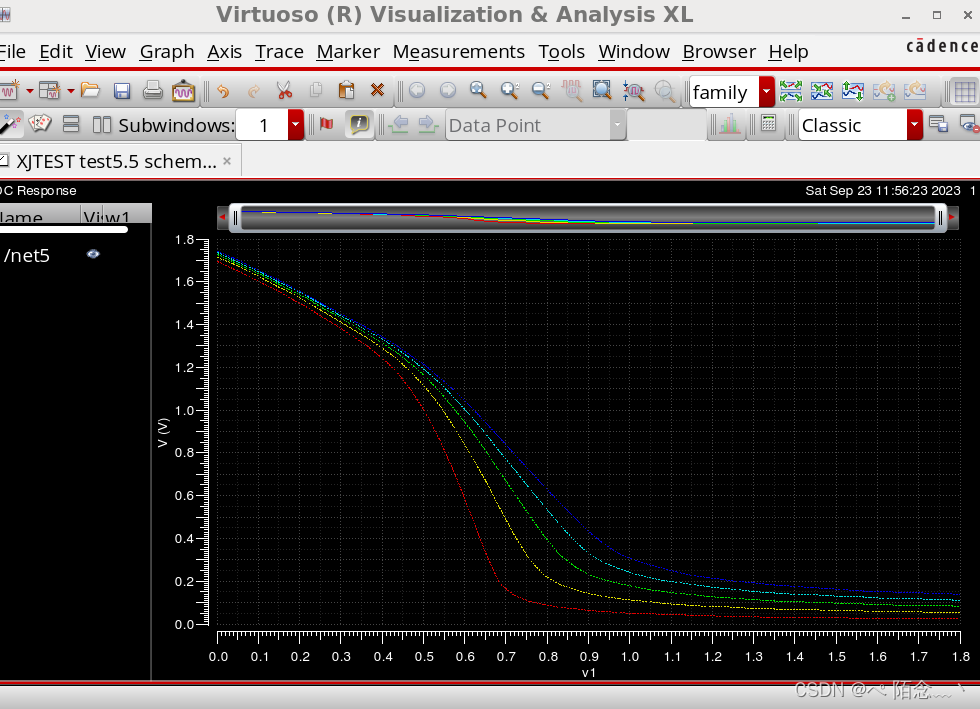Click the left red arrow of zoom scrollbar
The height and width of the screenshot is (709, 980).
[222, 217]
